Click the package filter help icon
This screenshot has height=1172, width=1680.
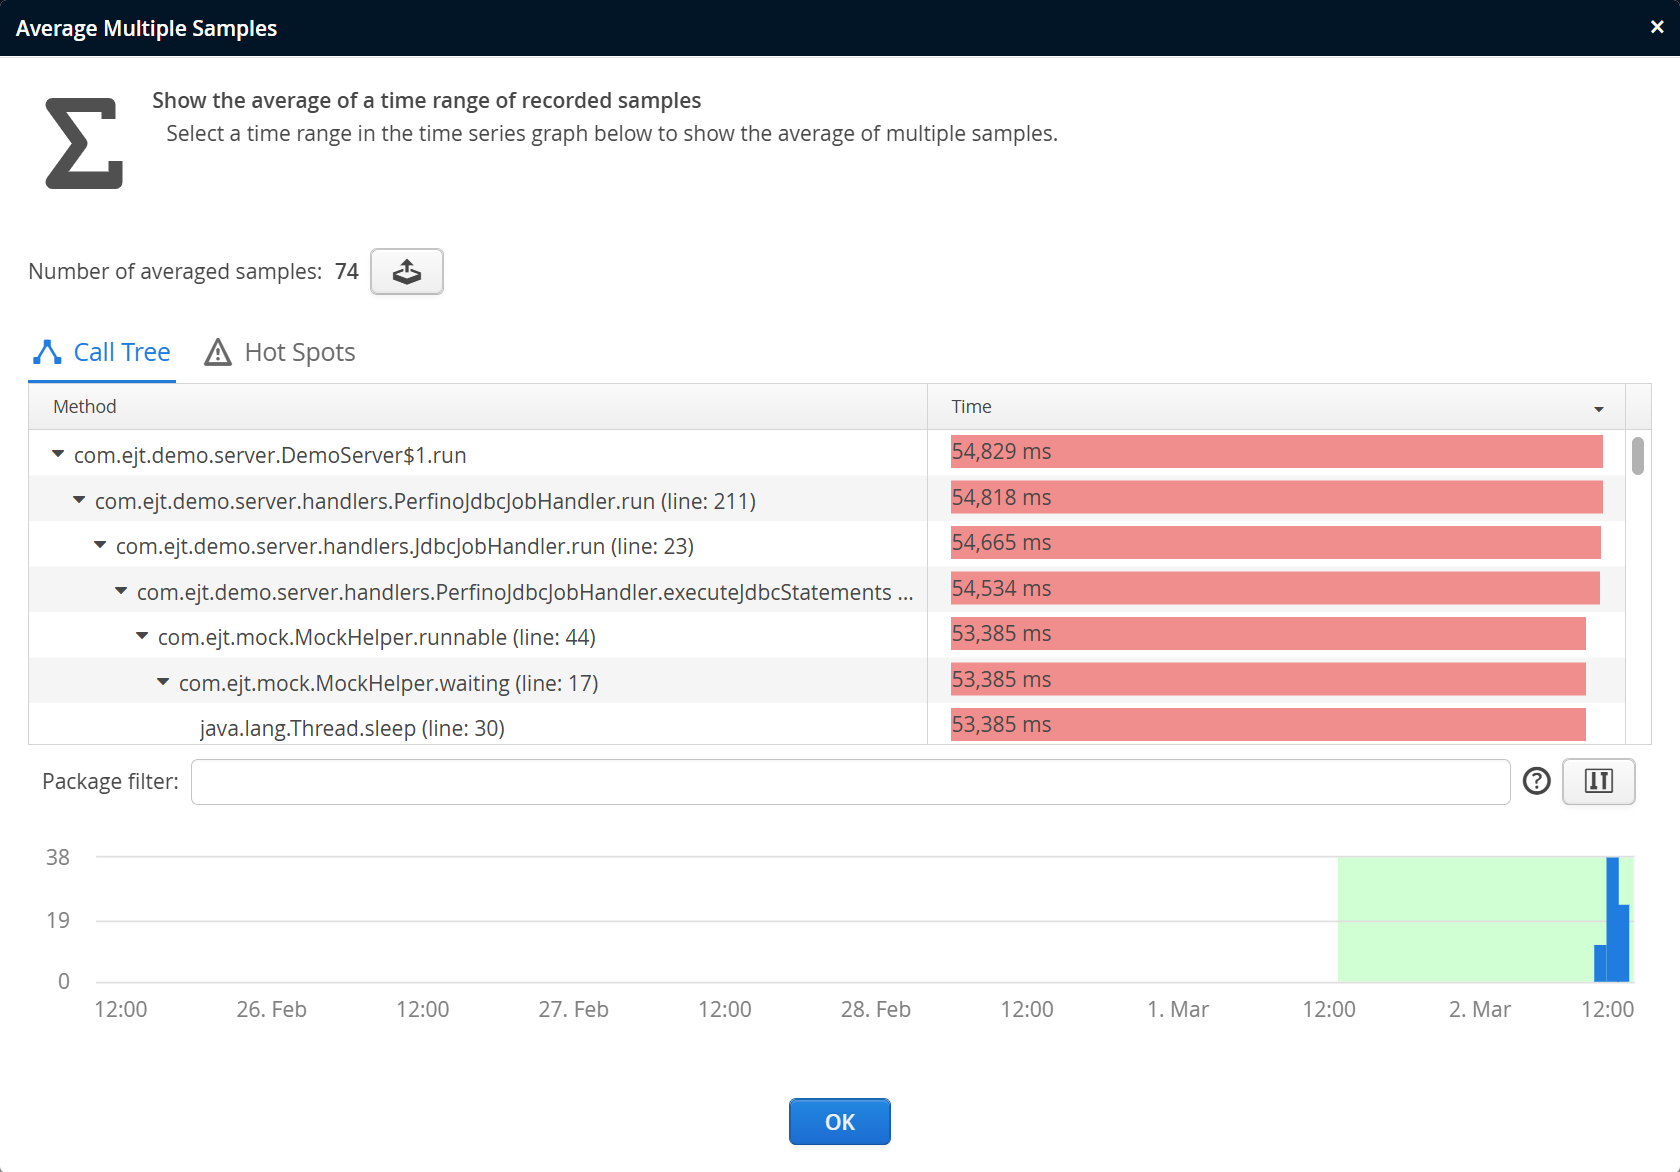click(1536, 781)
